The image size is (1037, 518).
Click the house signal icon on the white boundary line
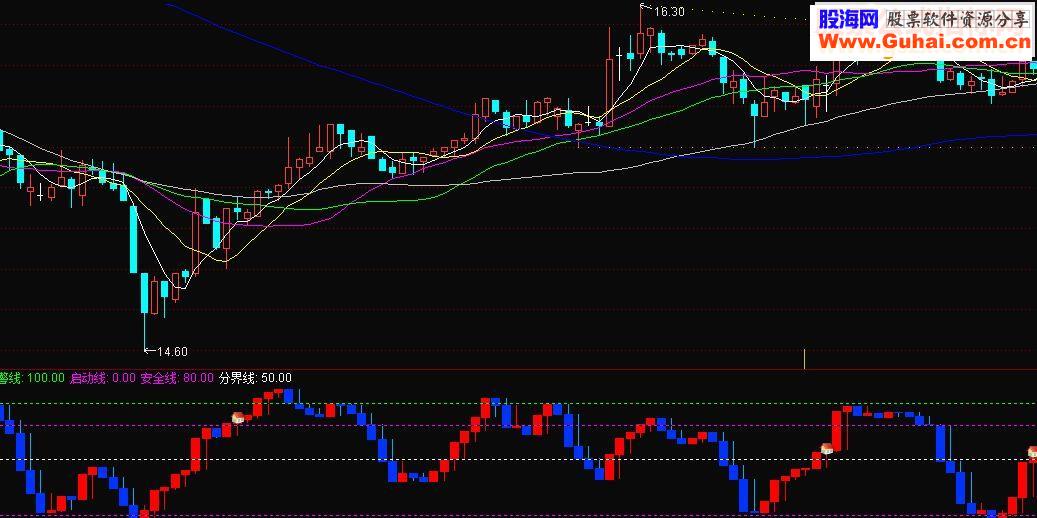point(827,449)
